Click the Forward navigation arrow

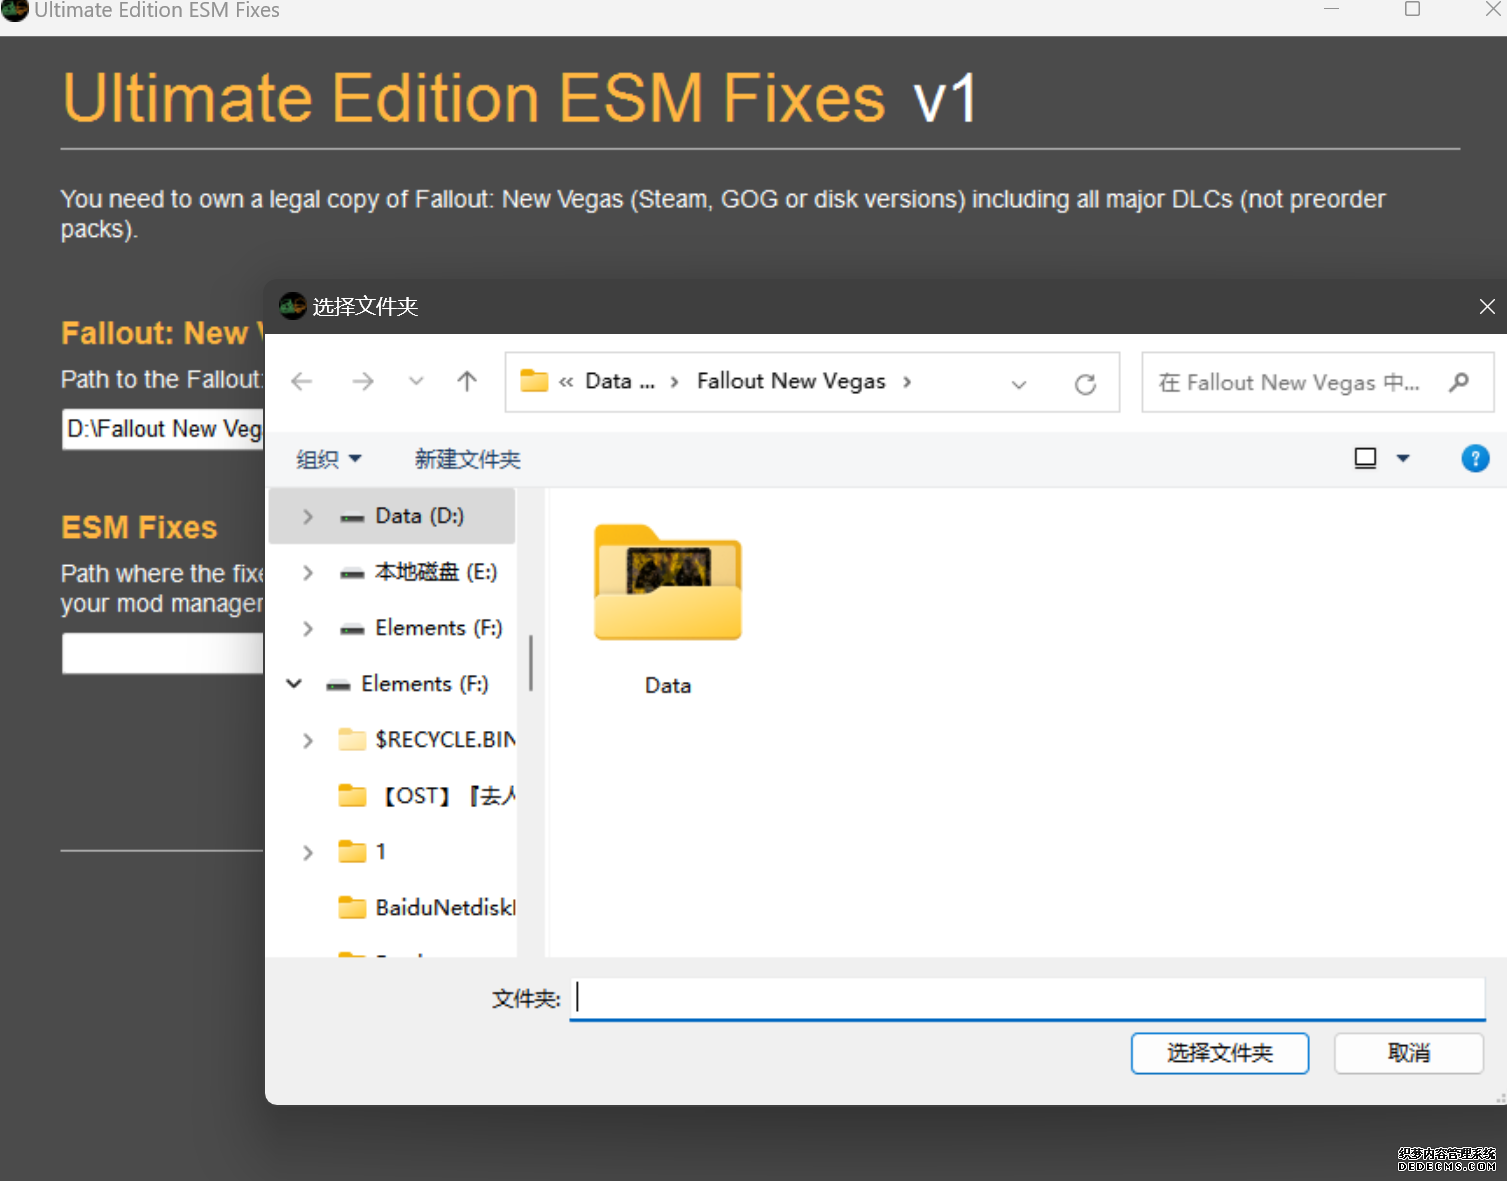coord(363,381)
